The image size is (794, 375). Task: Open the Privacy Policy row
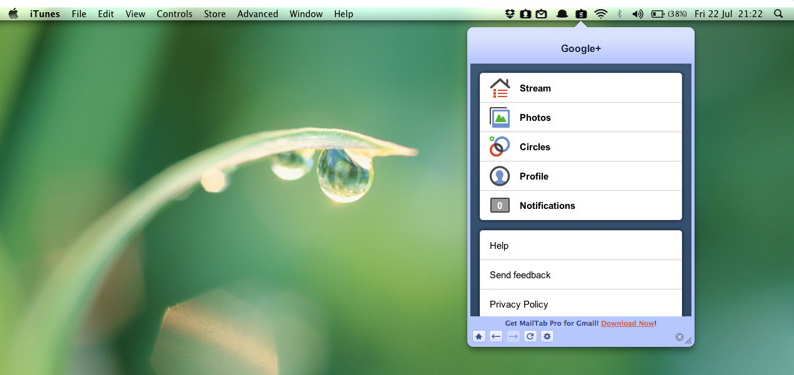[x=581, y=304]
